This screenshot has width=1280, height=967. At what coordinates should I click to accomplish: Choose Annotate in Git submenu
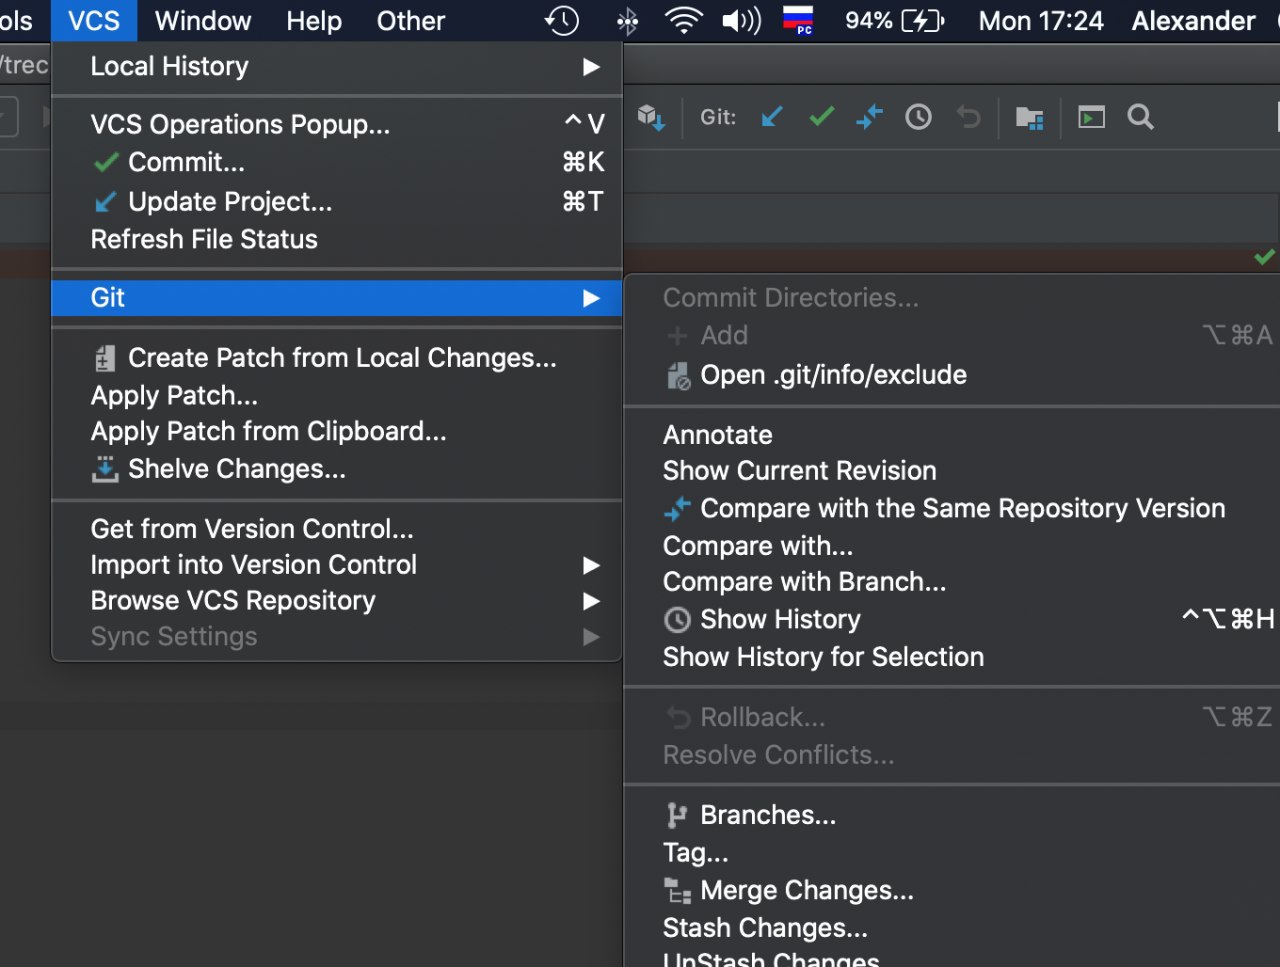[x=952, y=435]
